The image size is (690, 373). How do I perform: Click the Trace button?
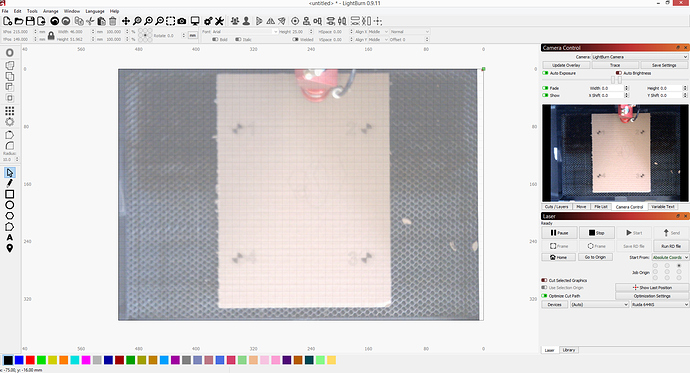(615, 65)
